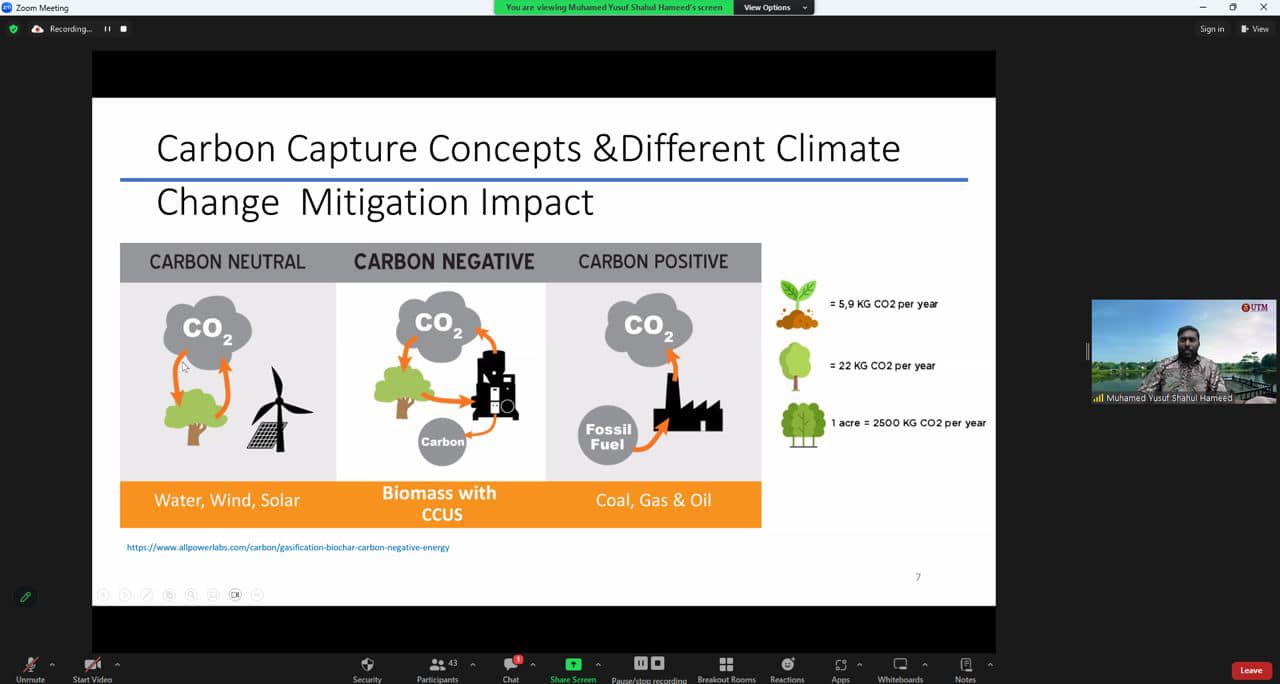Pause the recording from top indicator
Viewport: 1280px width, 684px height.
[x=107, y=29]
